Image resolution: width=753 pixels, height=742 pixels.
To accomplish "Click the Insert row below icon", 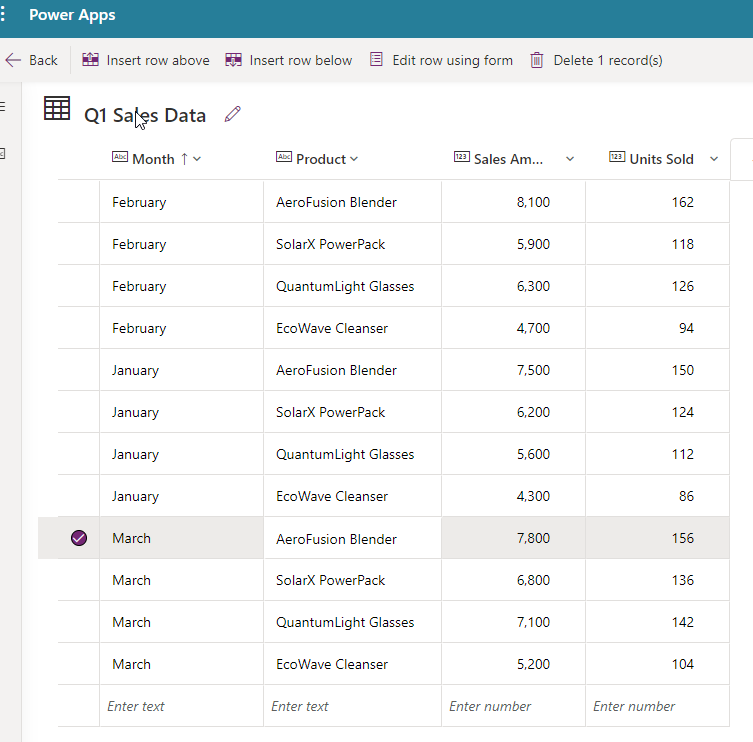I will pos(233,60).
